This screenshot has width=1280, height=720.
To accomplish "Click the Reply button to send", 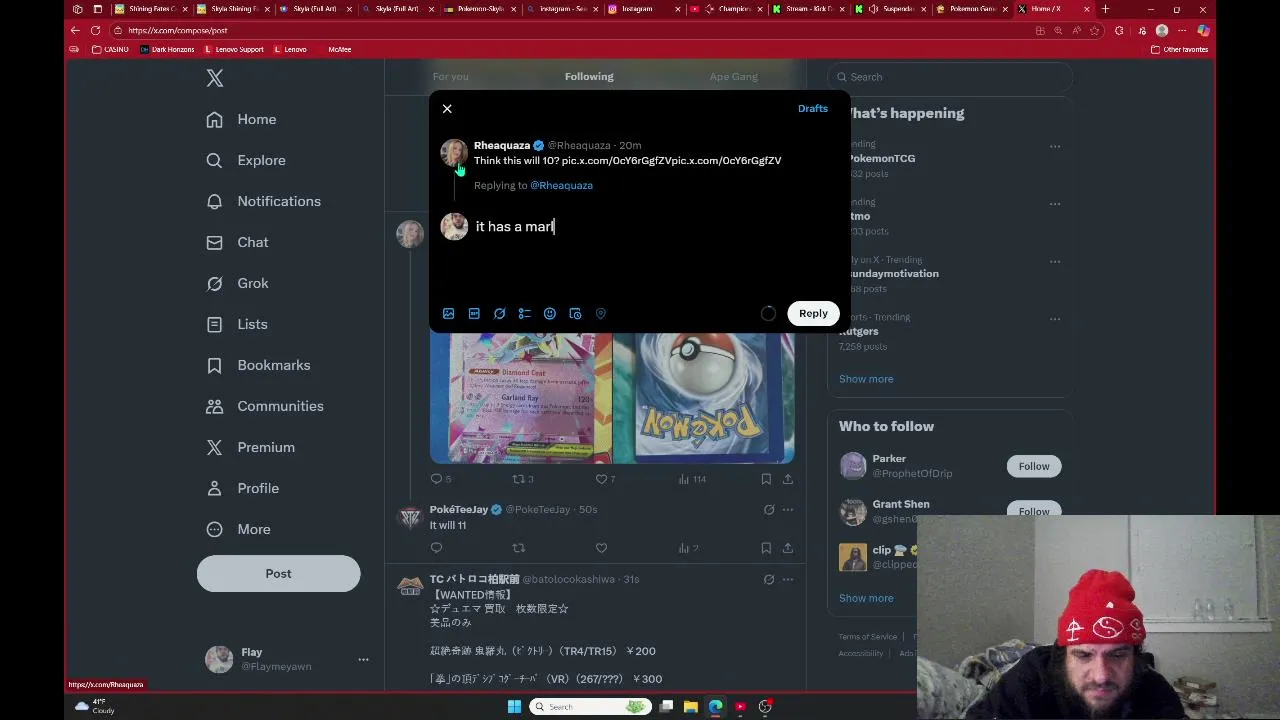I will (x=813, y=313).
